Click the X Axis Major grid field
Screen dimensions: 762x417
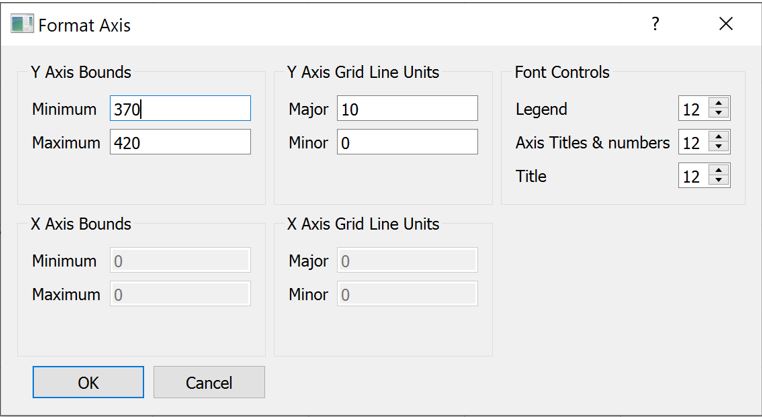tap(407, 261)
